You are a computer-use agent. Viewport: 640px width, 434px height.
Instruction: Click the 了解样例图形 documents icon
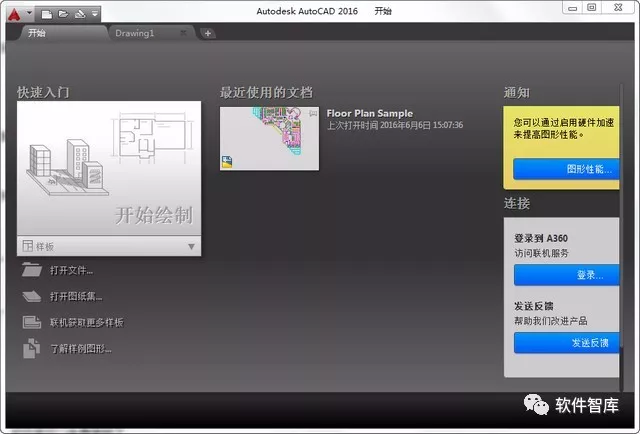click(31, 348)
